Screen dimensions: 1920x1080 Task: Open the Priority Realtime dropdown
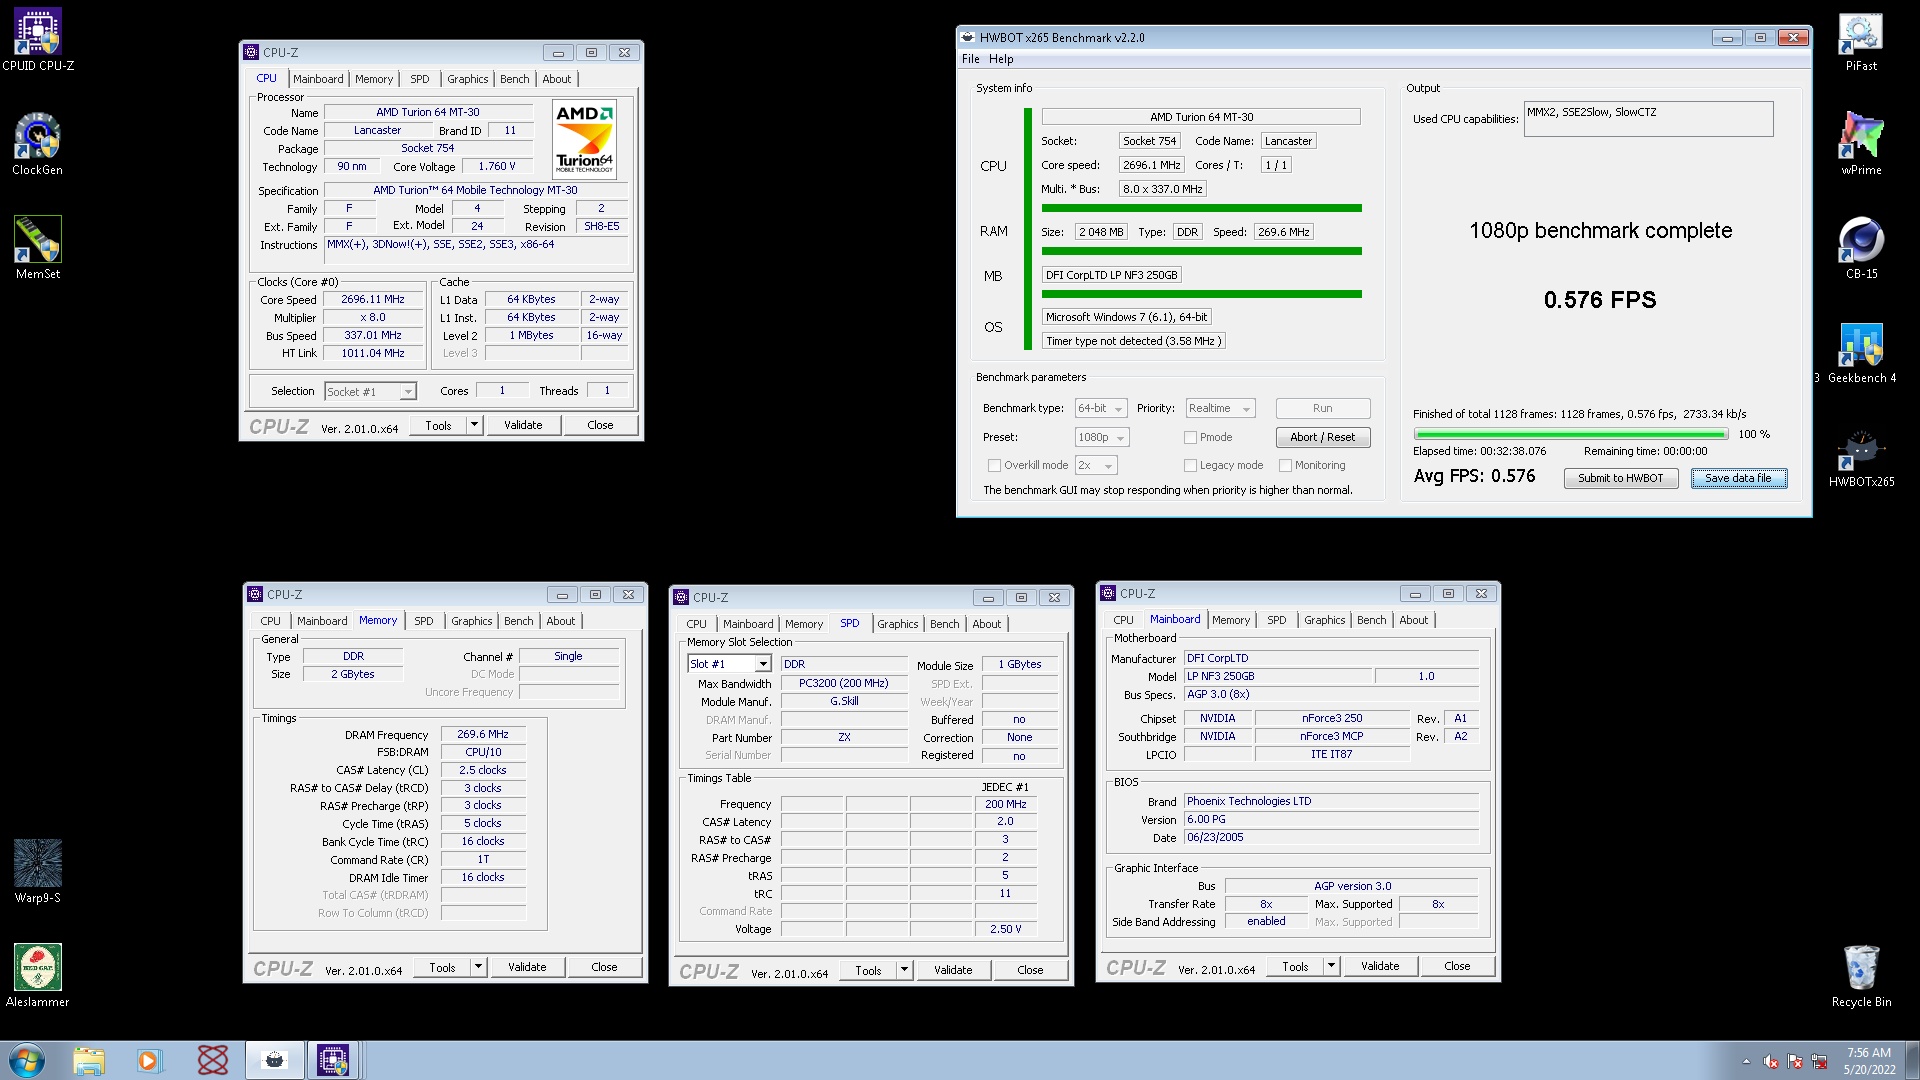1220,408
